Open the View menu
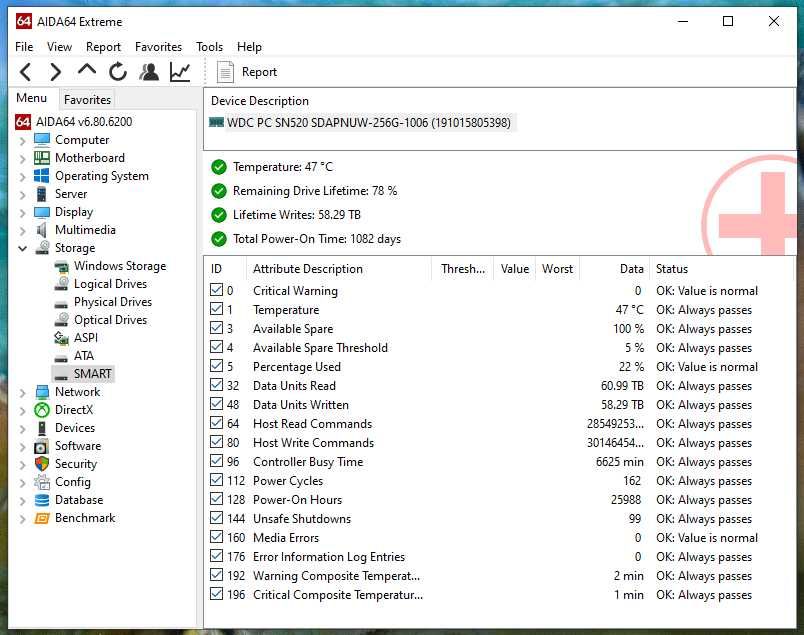The height and width of the screenshot is (635, 804). [x=59, y=47]
